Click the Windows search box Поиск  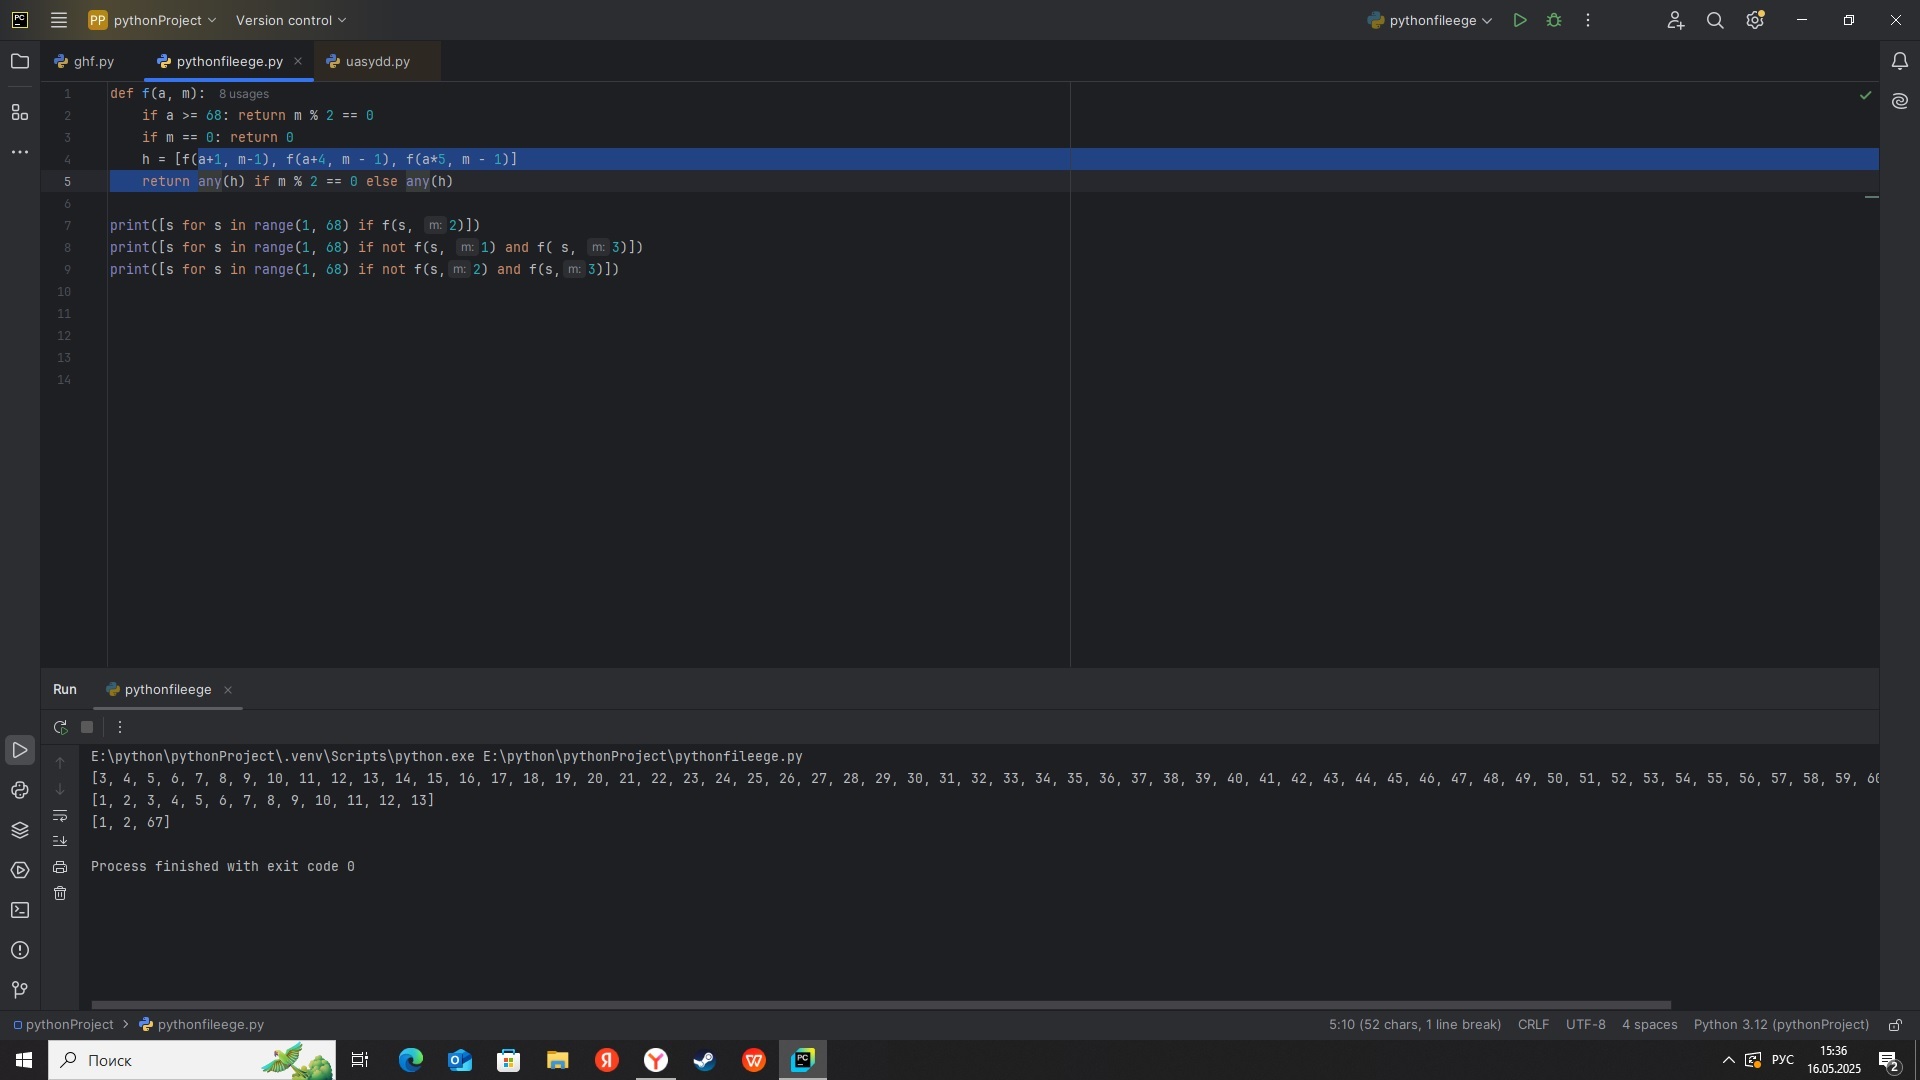pos(192,1060)
